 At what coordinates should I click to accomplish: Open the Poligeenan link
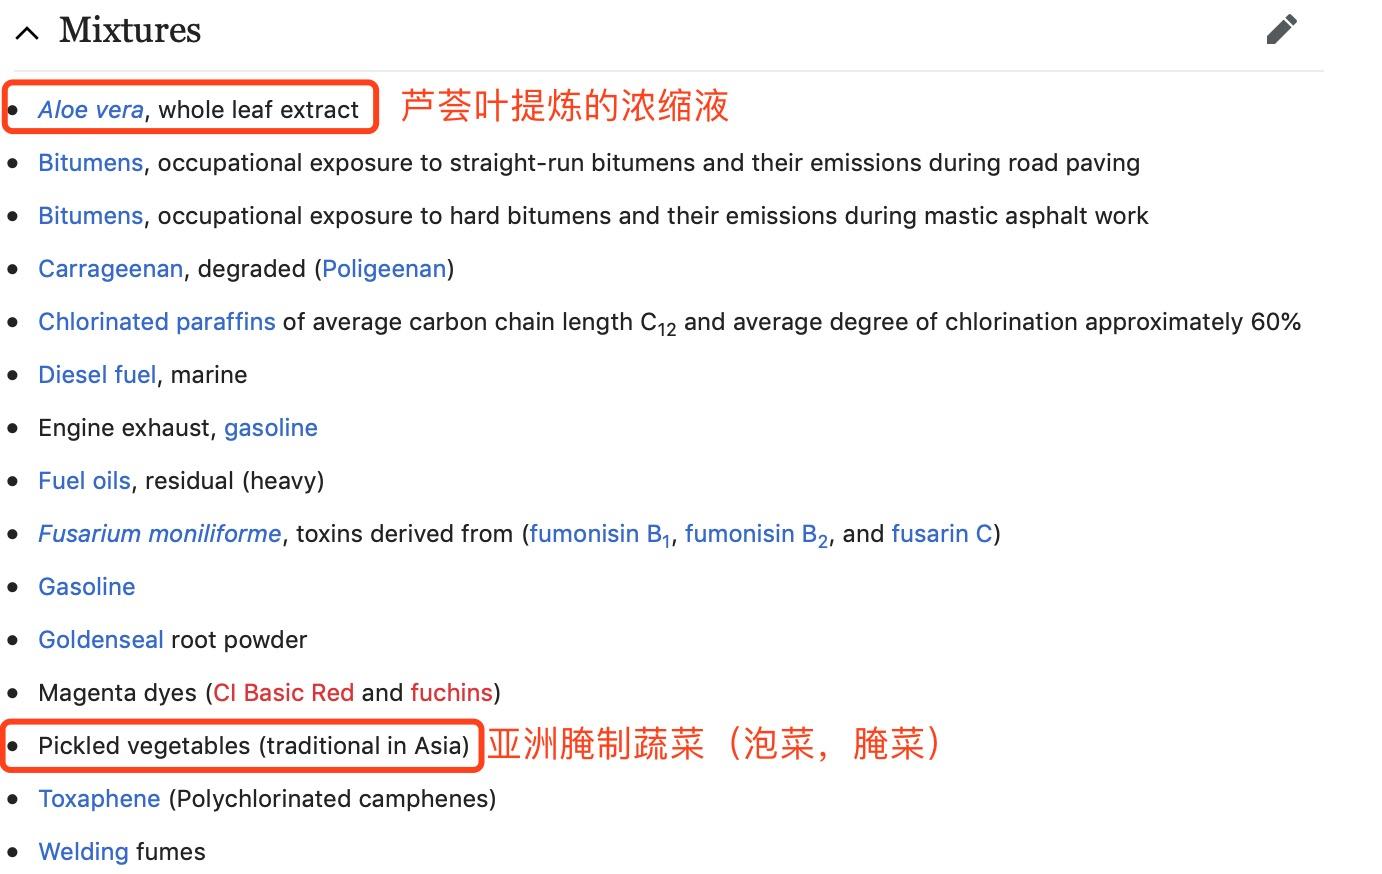(384, 269)
